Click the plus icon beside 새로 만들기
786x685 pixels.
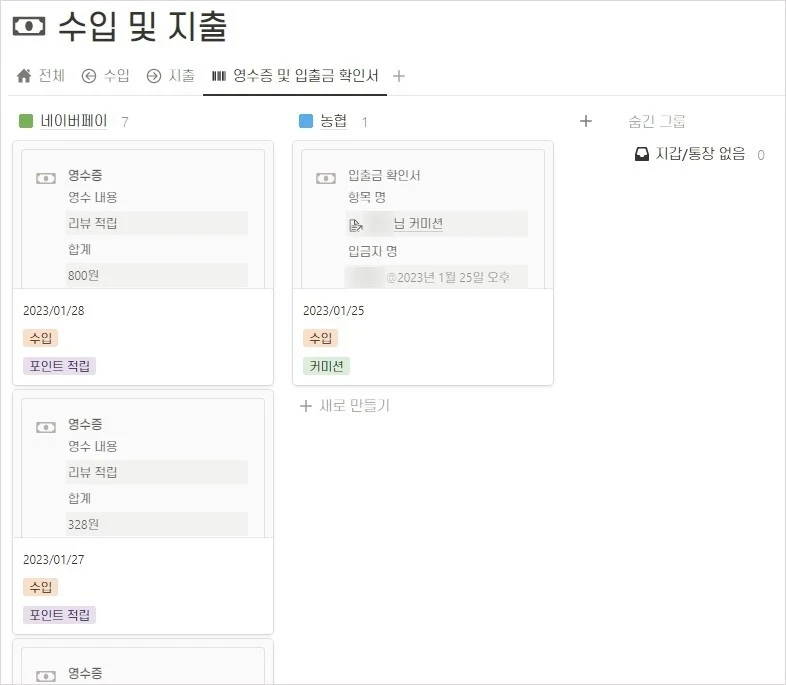pos(305,406)
